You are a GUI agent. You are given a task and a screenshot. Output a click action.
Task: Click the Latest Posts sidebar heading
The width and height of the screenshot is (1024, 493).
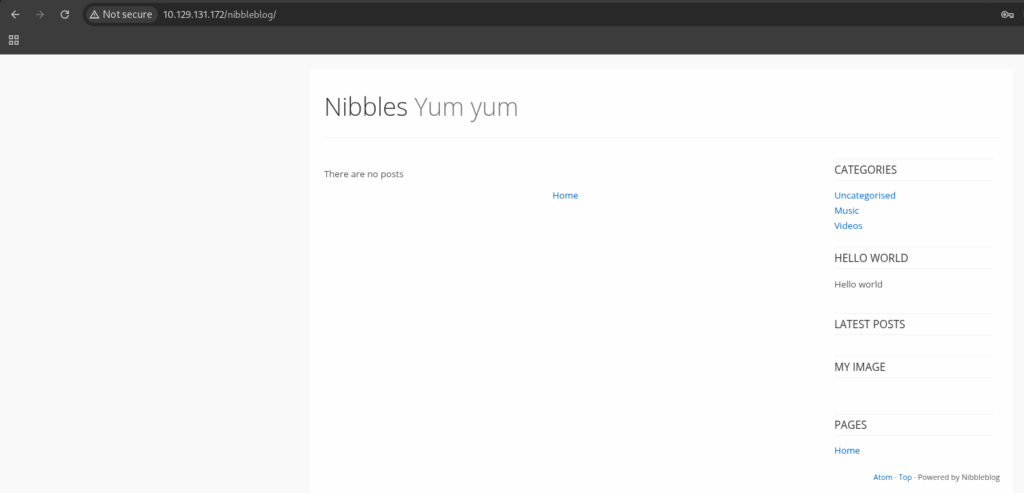pos(869,324)
